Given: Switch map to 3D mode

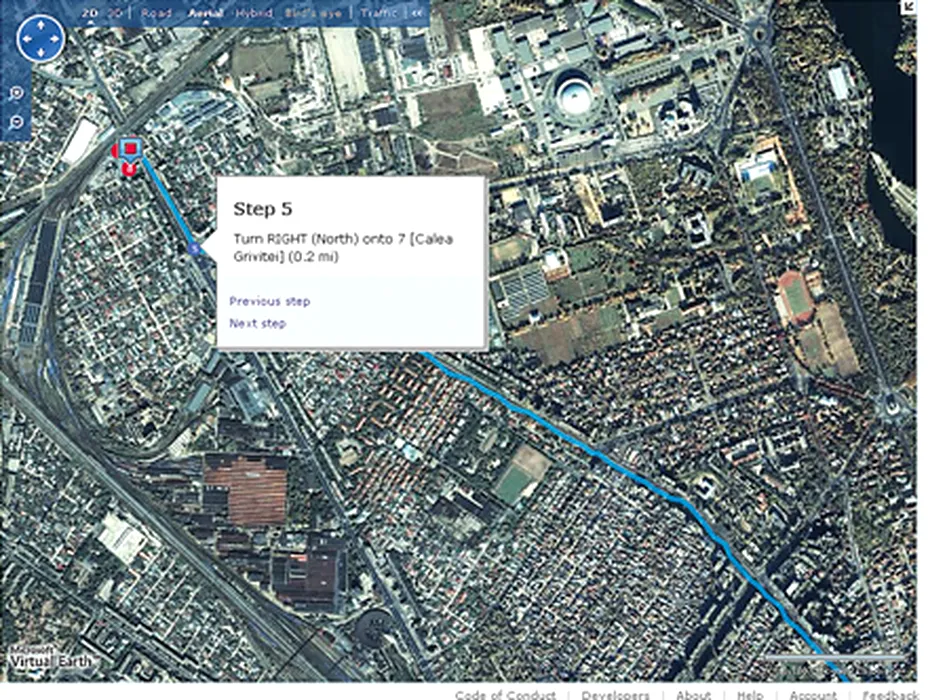Looking at the screenshot, I should point(116,12).
